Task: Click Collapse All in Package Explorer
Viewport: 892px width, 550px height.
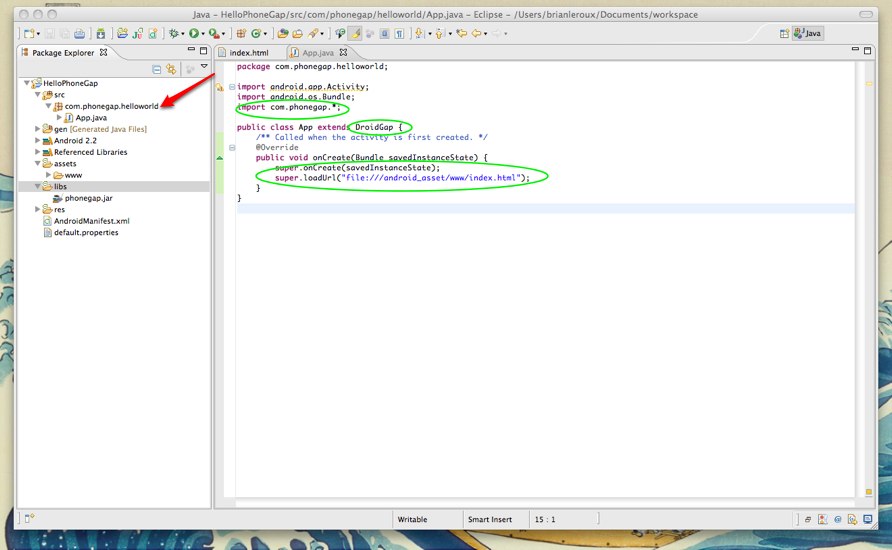Action: pyautogui.click(x=156, y=69)
